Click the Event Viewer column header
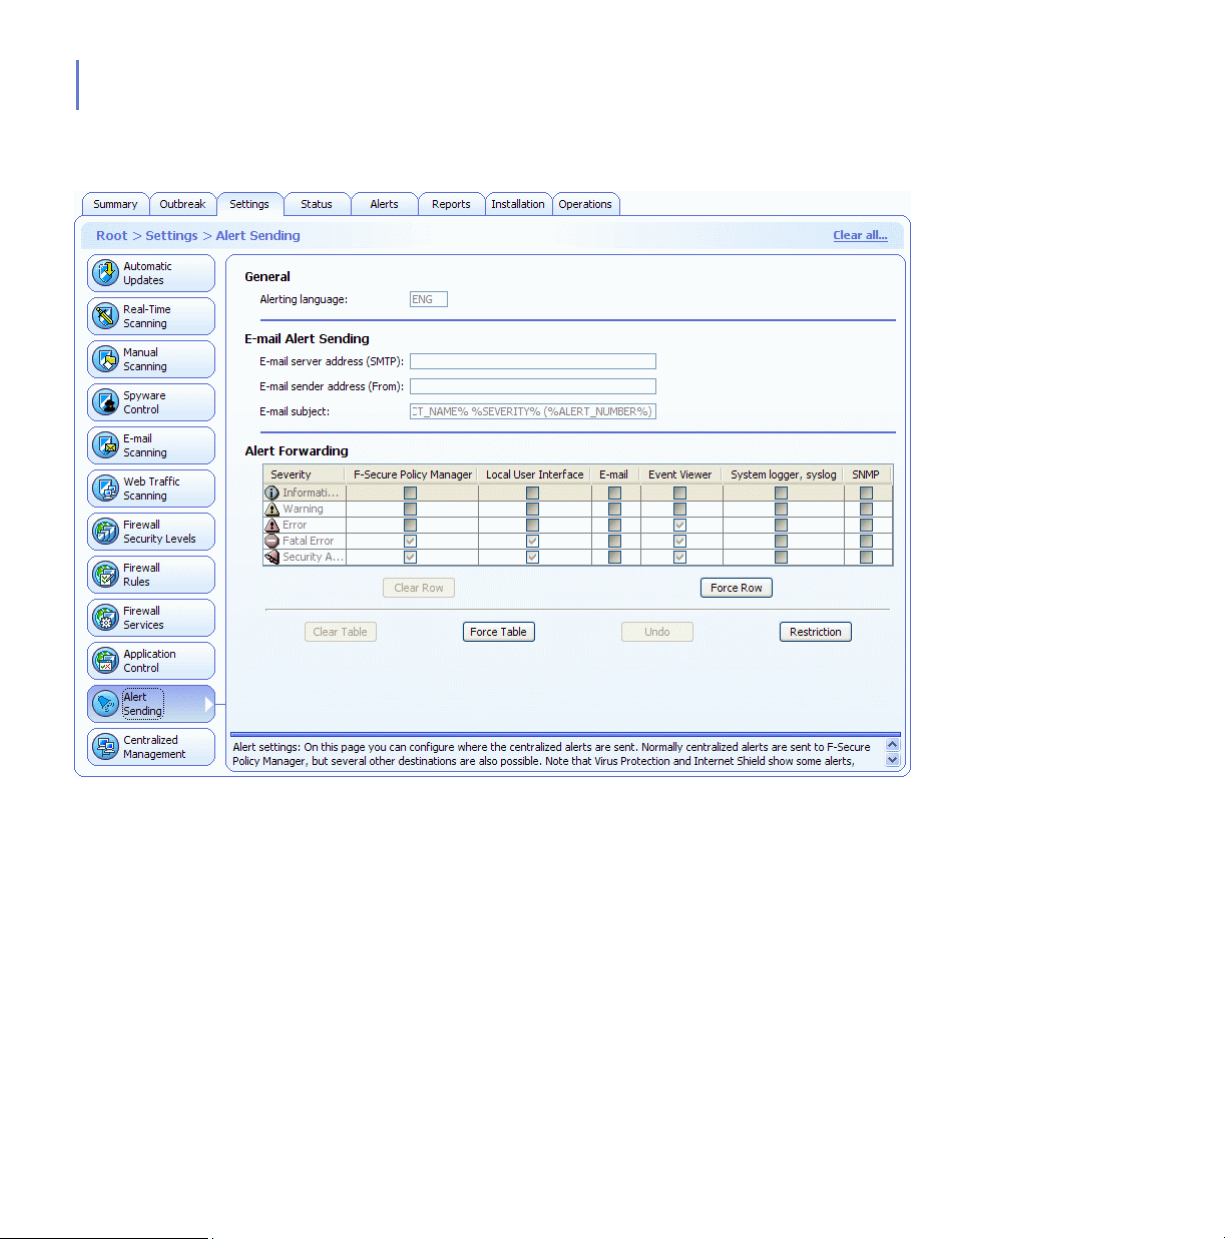 [680, 475]
